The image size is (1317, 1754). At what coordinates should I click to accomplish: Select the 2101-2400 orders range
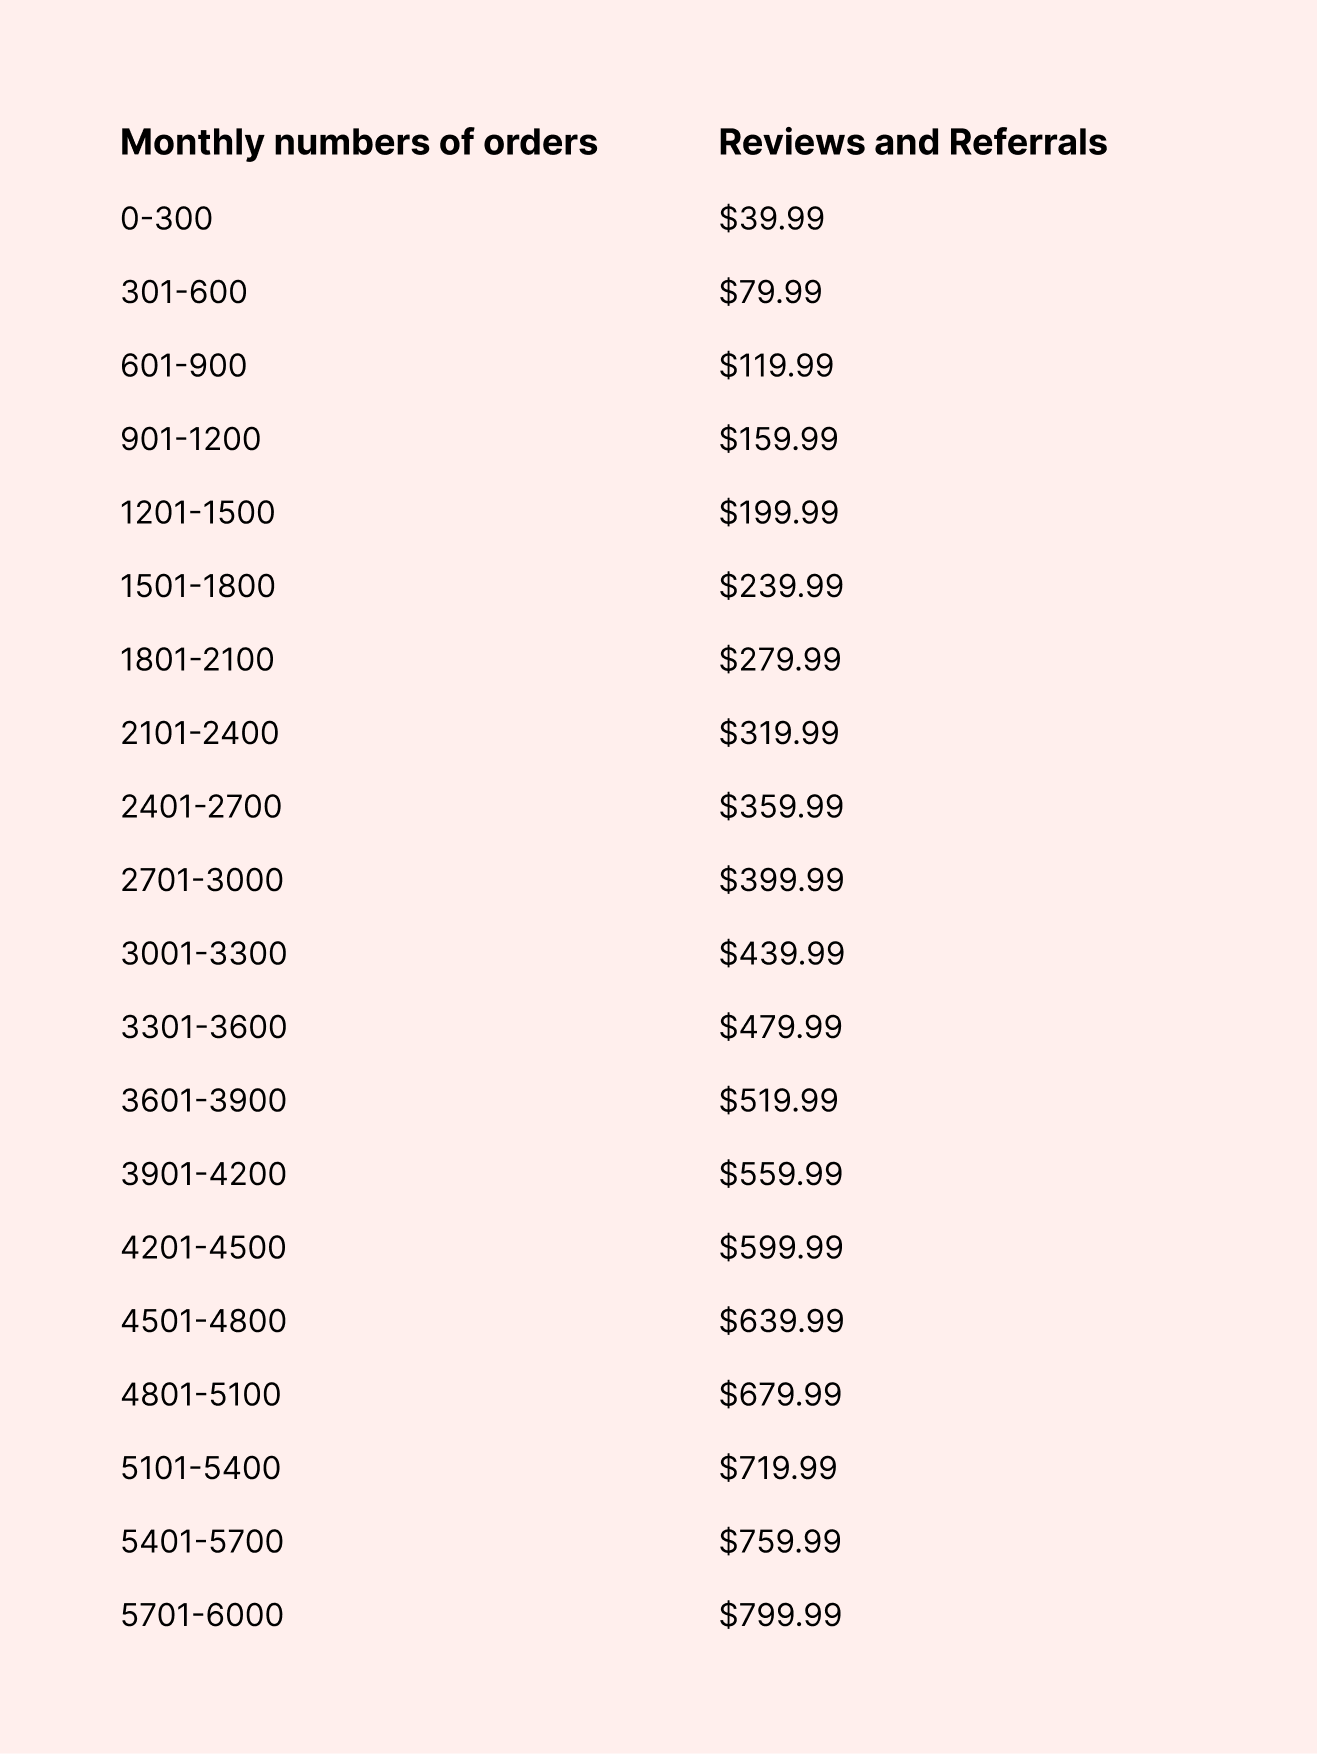click(199, 733)
